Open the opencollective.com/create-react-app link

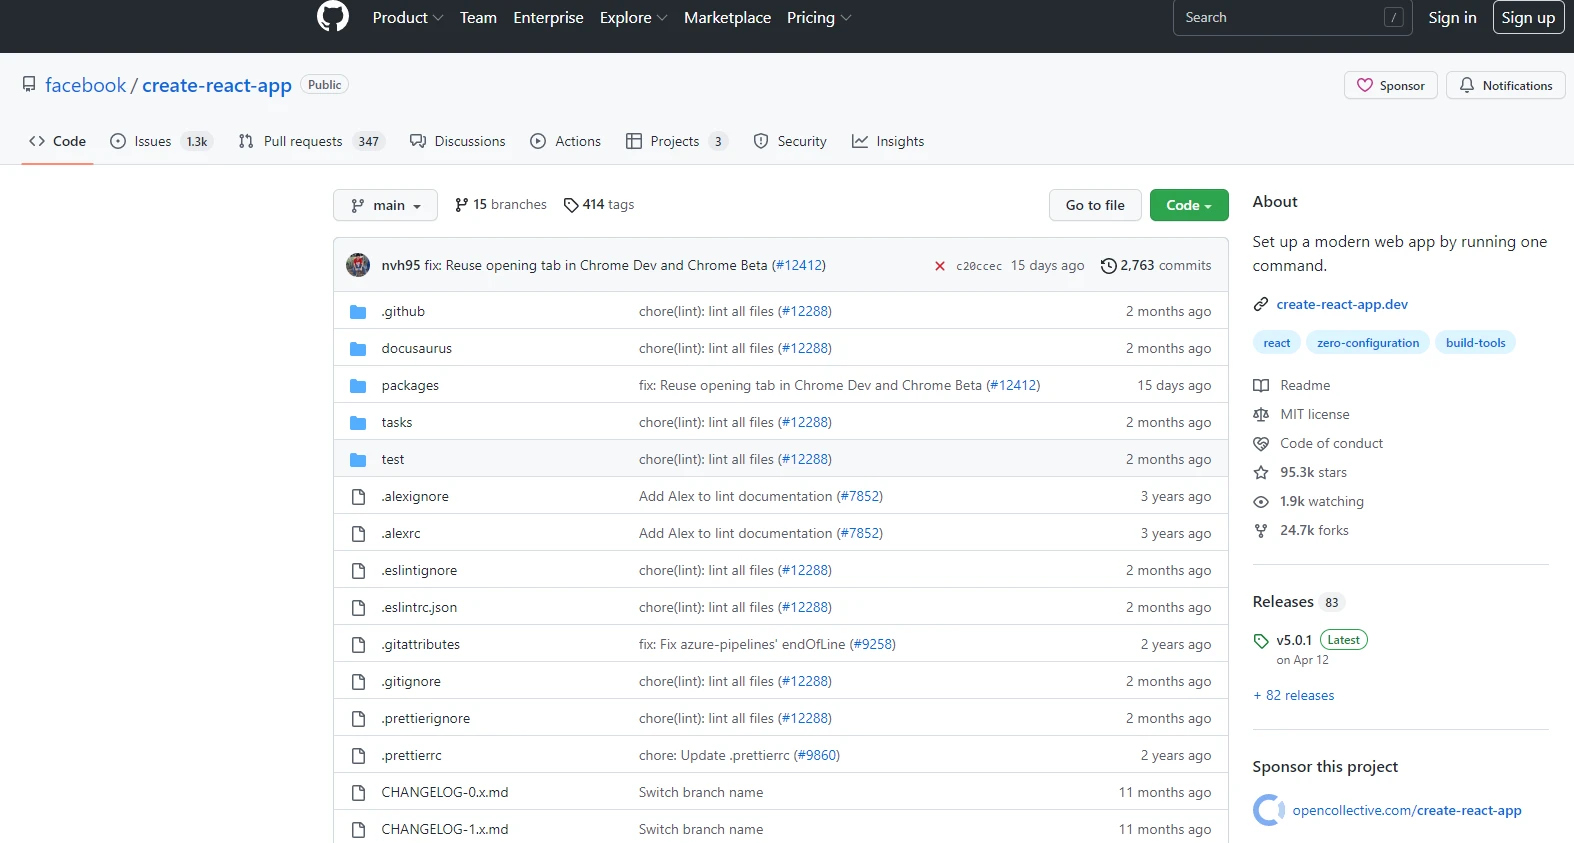coord(1407,810)
